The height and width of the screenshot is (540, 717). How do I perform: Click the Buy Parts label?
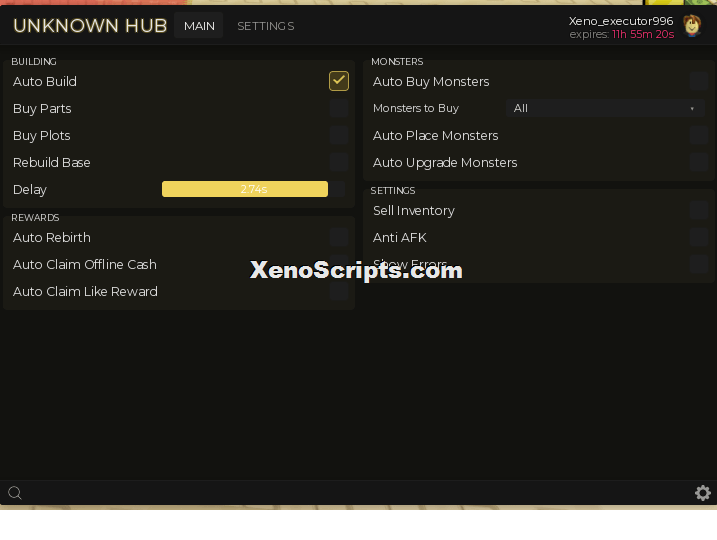pyautogui.click(x=42, y=108)
